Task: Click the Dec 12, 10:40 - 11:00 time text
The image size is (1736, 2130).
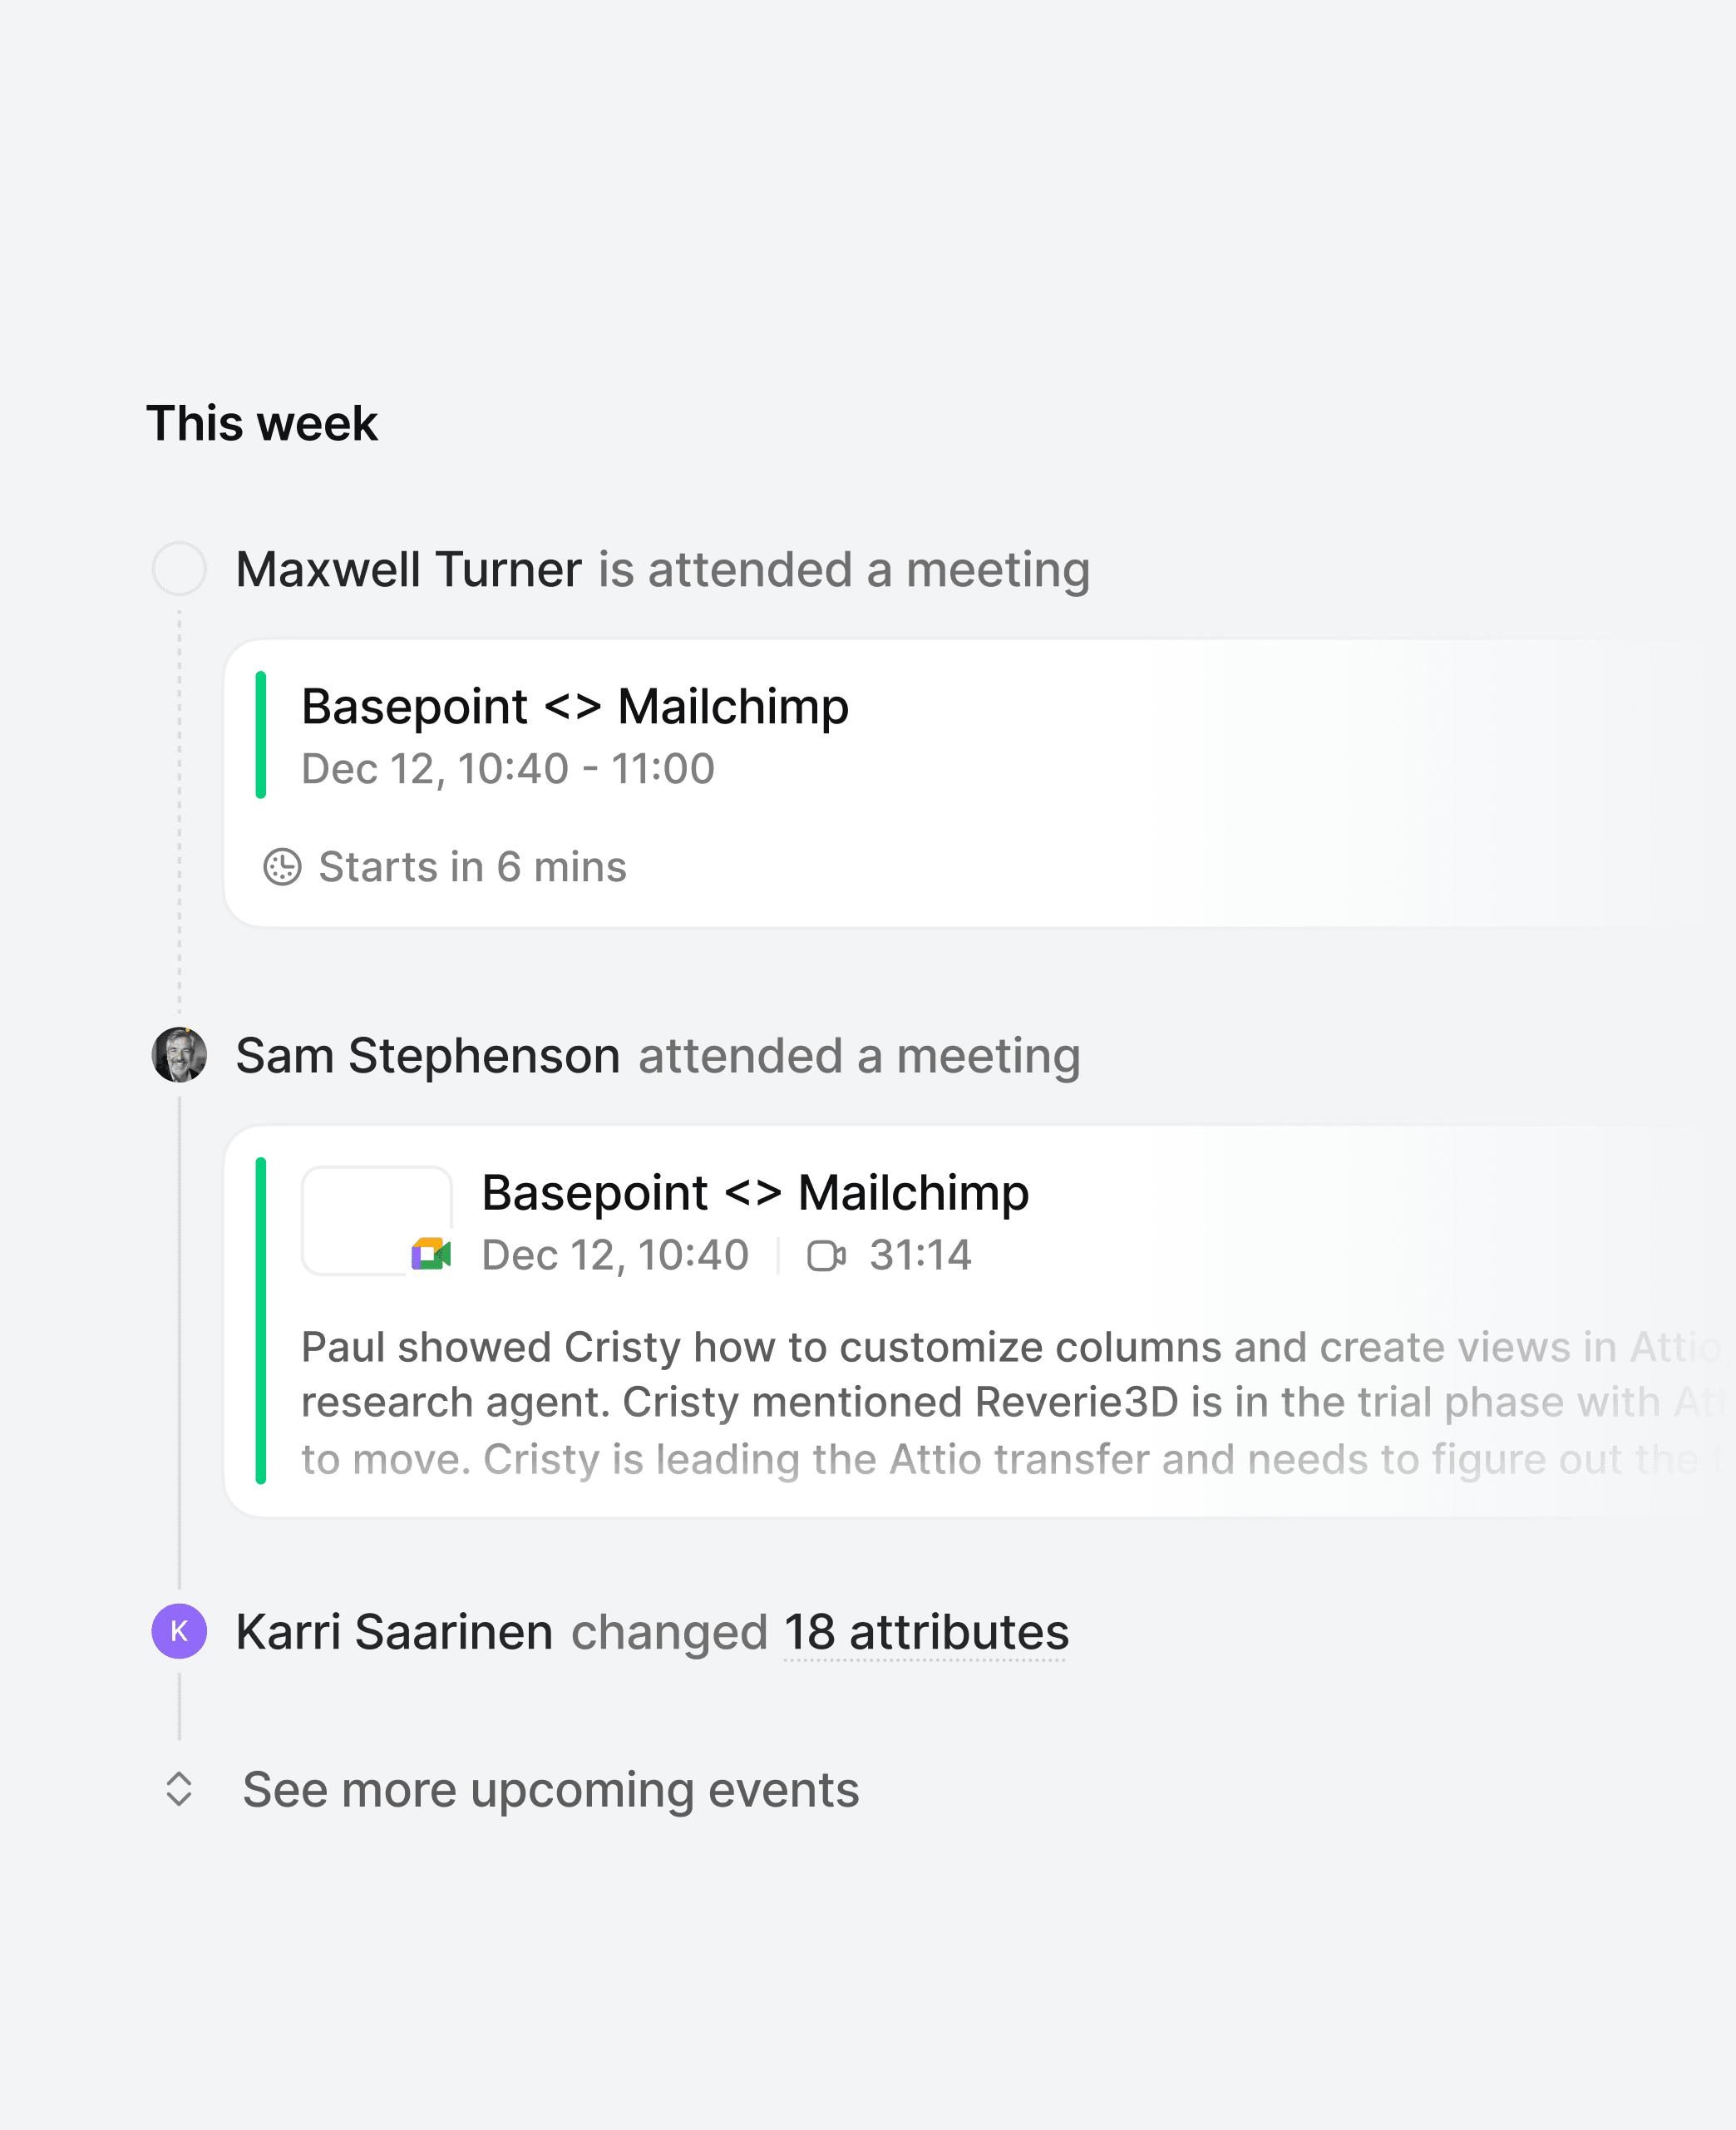Action: [x=508, y=769]
